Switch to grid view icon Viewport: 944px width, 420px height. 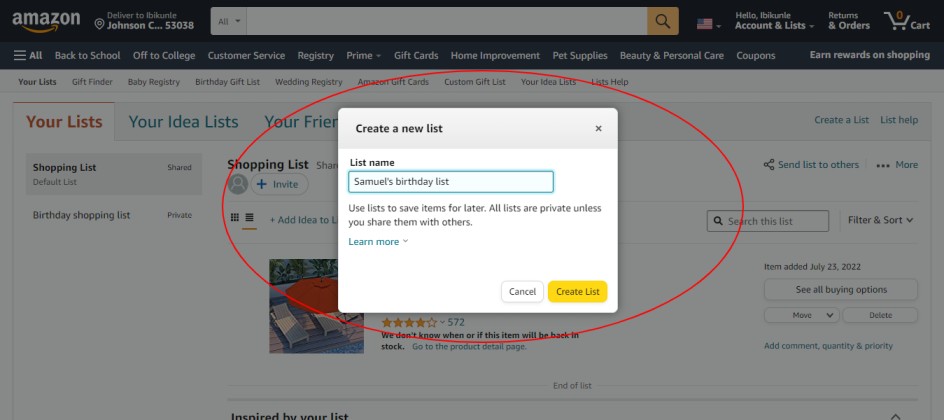point(235,217)
